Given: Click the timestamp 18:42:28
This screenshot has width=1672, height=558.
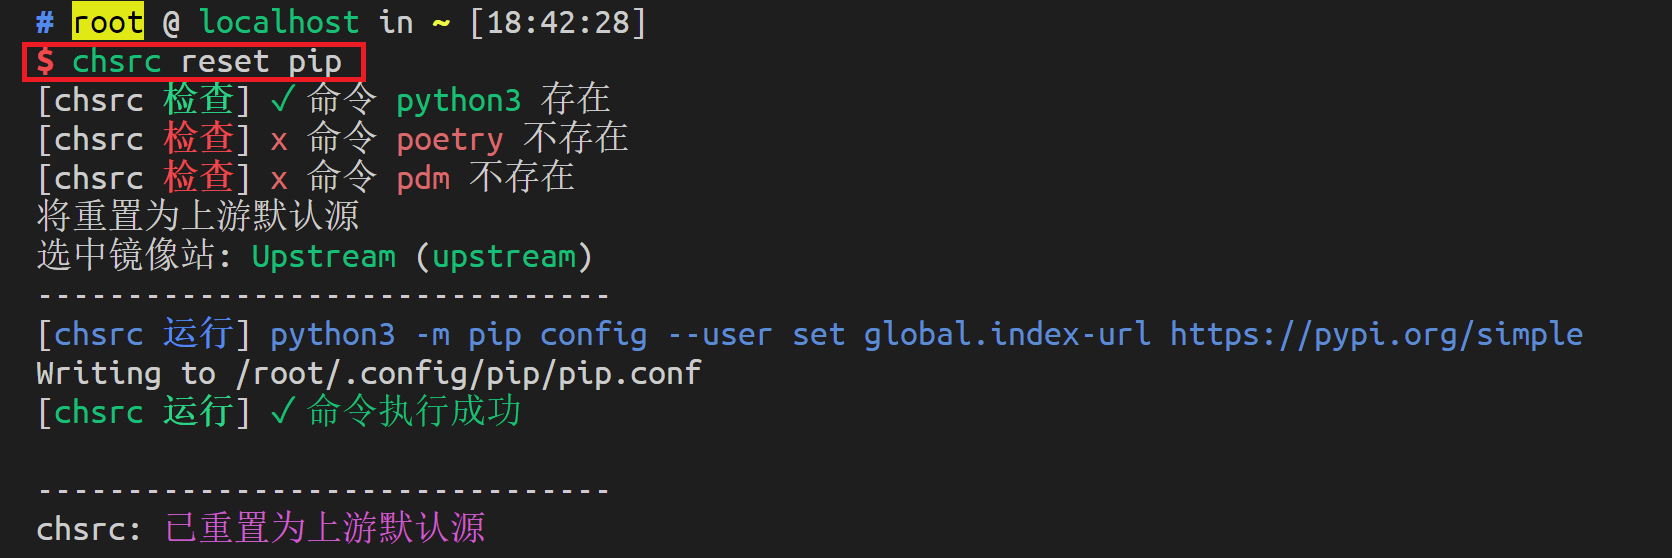Looking at the screenshot, I should coord(558,22).
